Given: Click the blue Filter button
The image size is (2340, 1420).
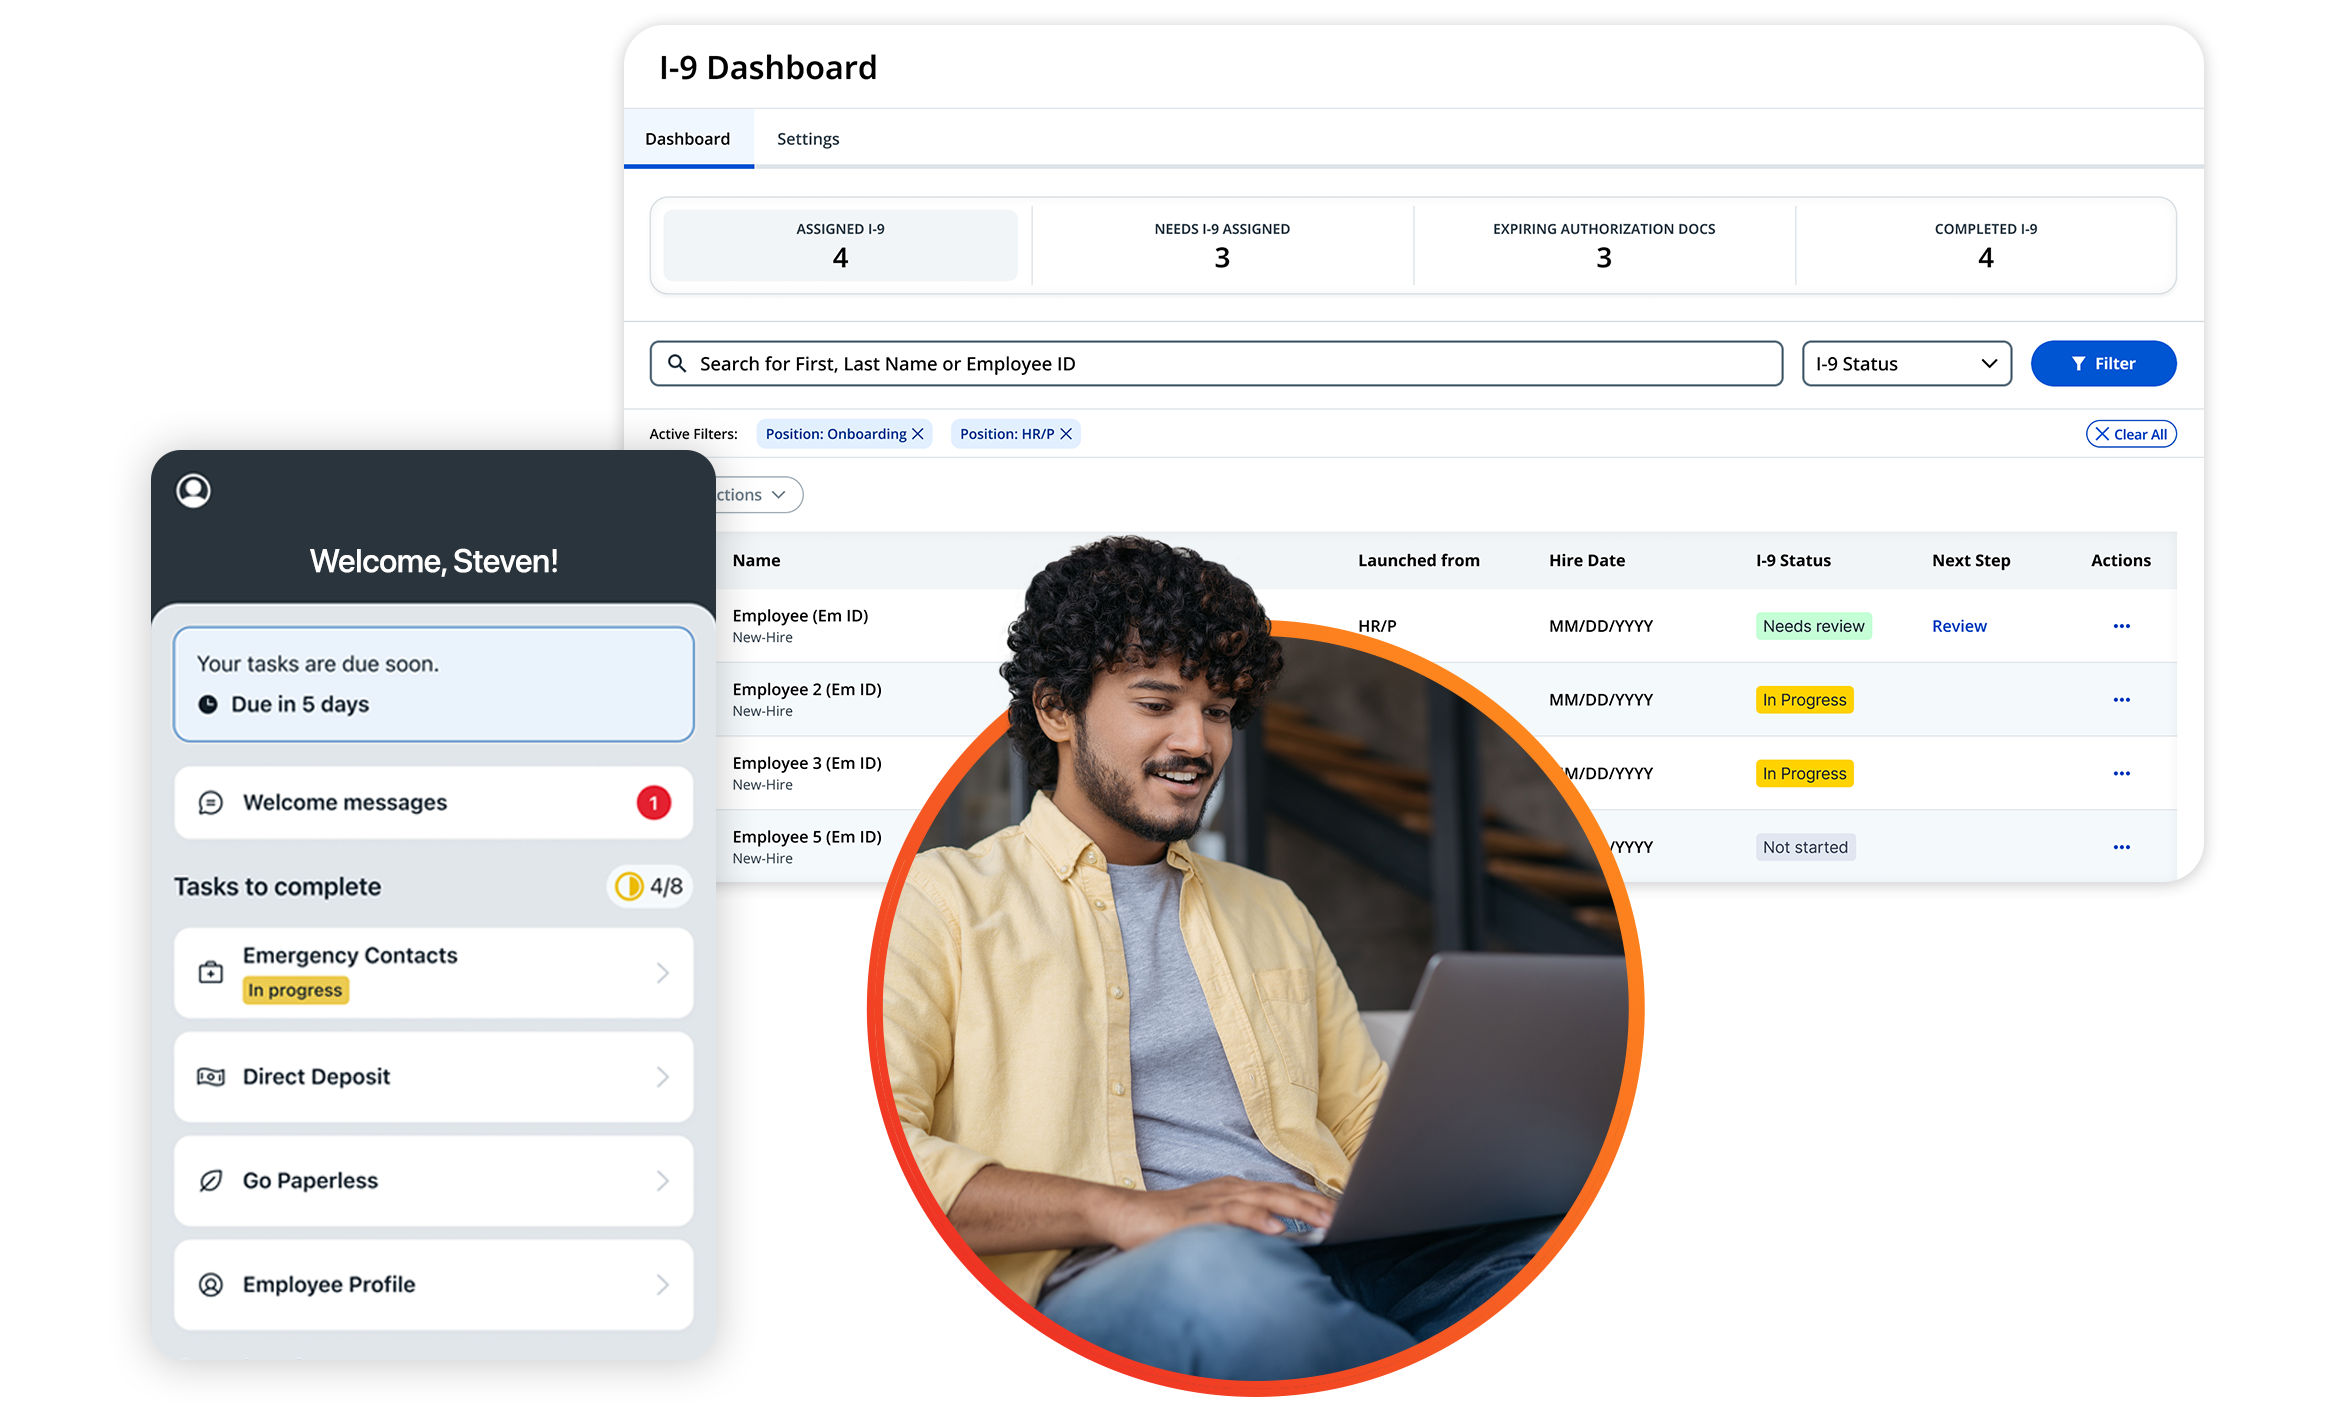Looking at the screenshot, I should click(x=2103, y=363).
